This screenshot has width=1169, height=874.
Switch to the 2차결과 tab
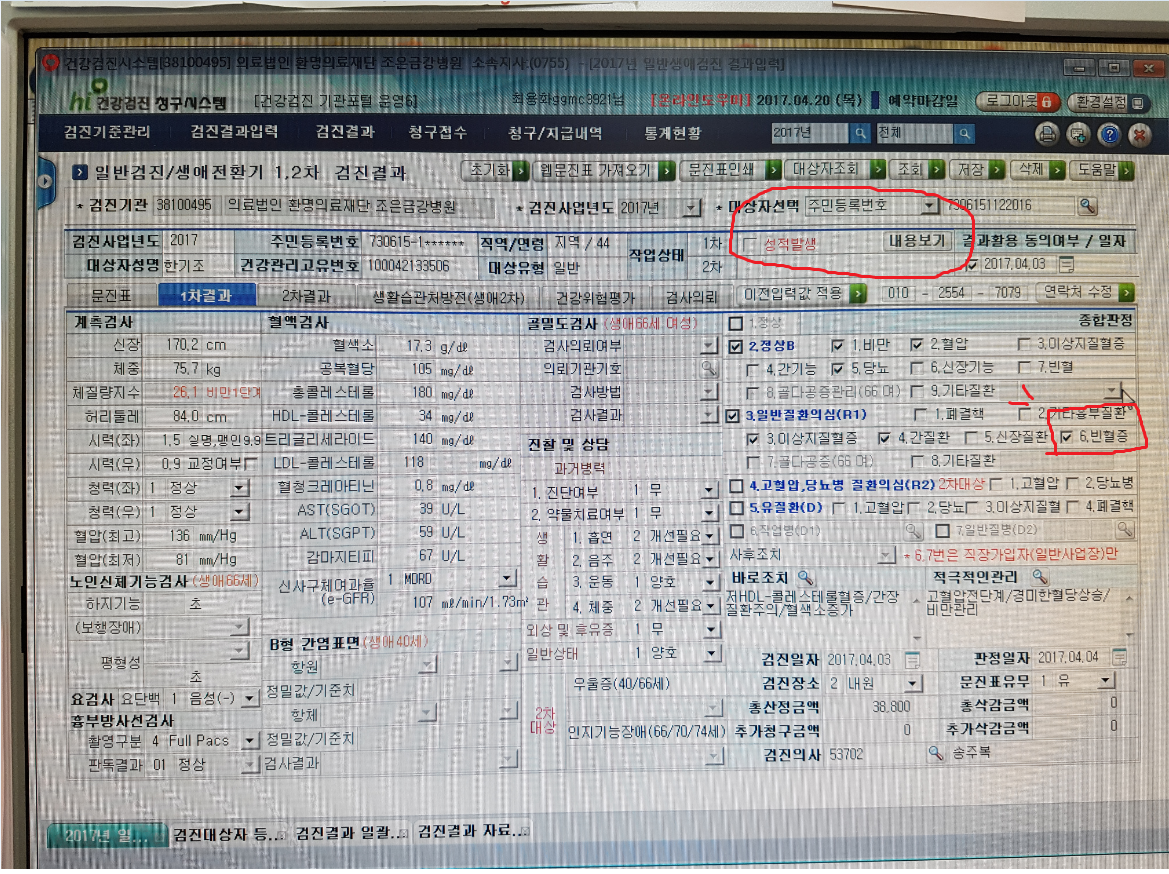click(306, 296)
